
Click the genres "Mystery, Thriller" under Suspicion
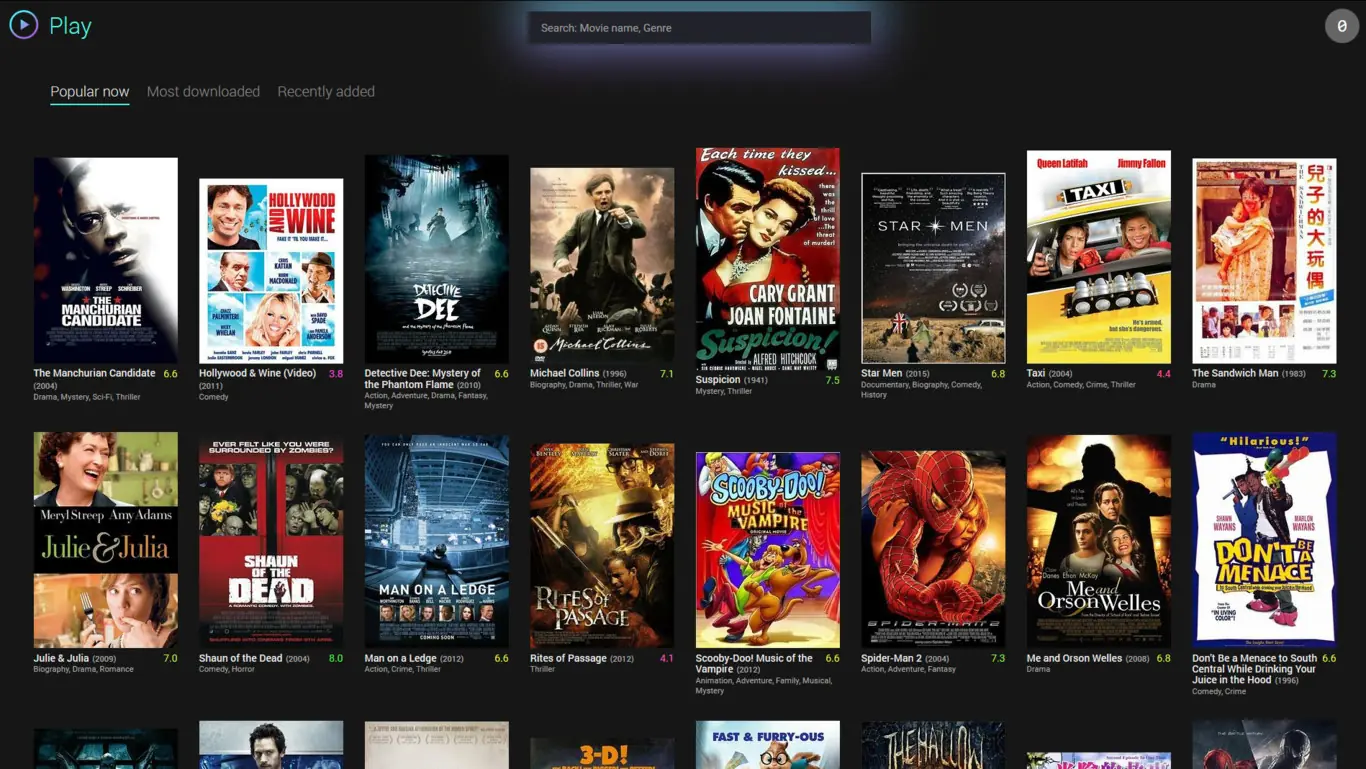pyautogui.click(x=724, y=391)
